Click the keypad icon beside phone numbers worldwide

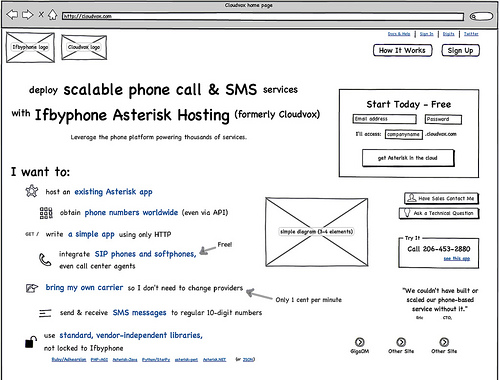click(46, 213)
